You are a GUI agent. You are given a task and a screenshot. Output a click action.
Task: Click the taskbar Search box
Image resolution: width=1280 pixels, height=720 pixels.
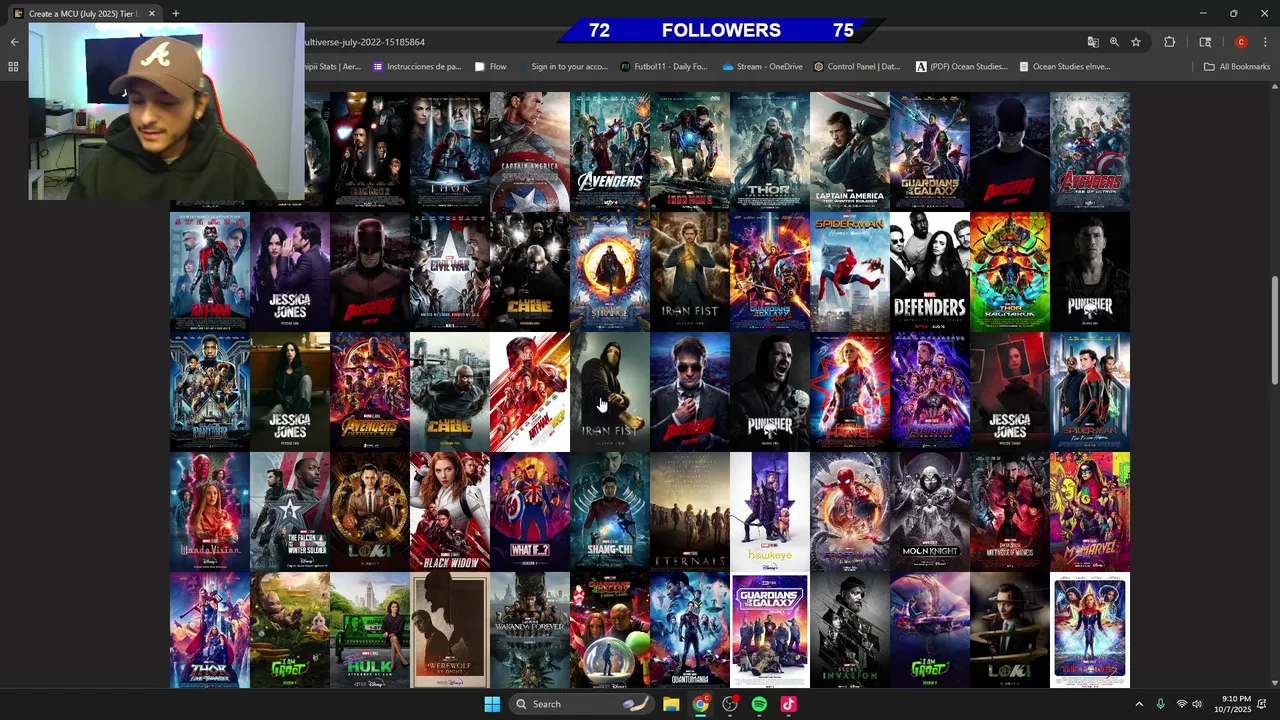pyautogui.click(x=581, y=704)
